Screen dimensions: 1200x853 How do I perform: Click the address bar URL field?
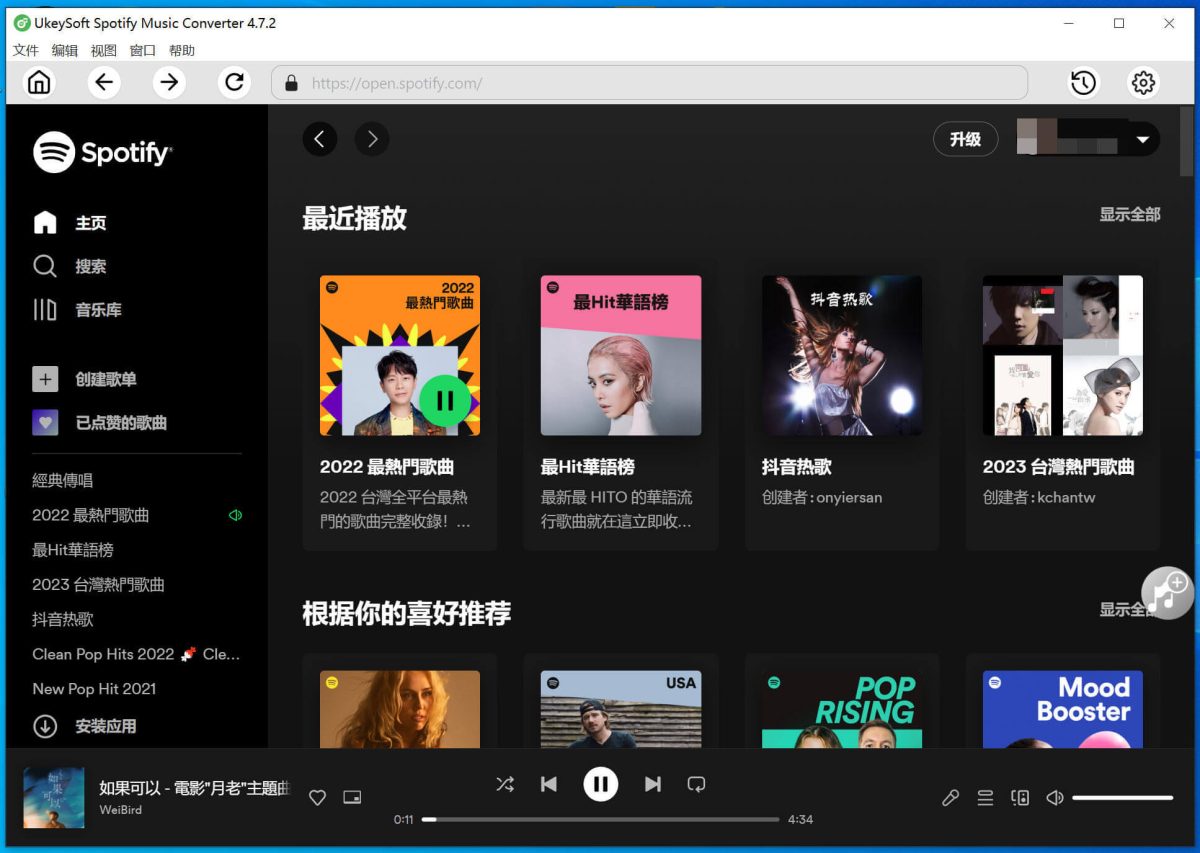pos(650,83)
